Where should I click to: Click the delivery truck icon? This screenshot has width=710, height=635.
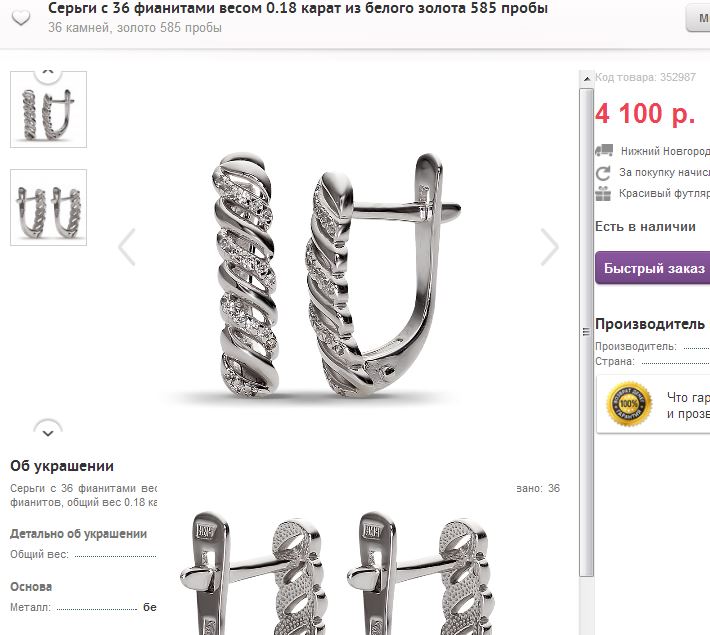(604, 150)
